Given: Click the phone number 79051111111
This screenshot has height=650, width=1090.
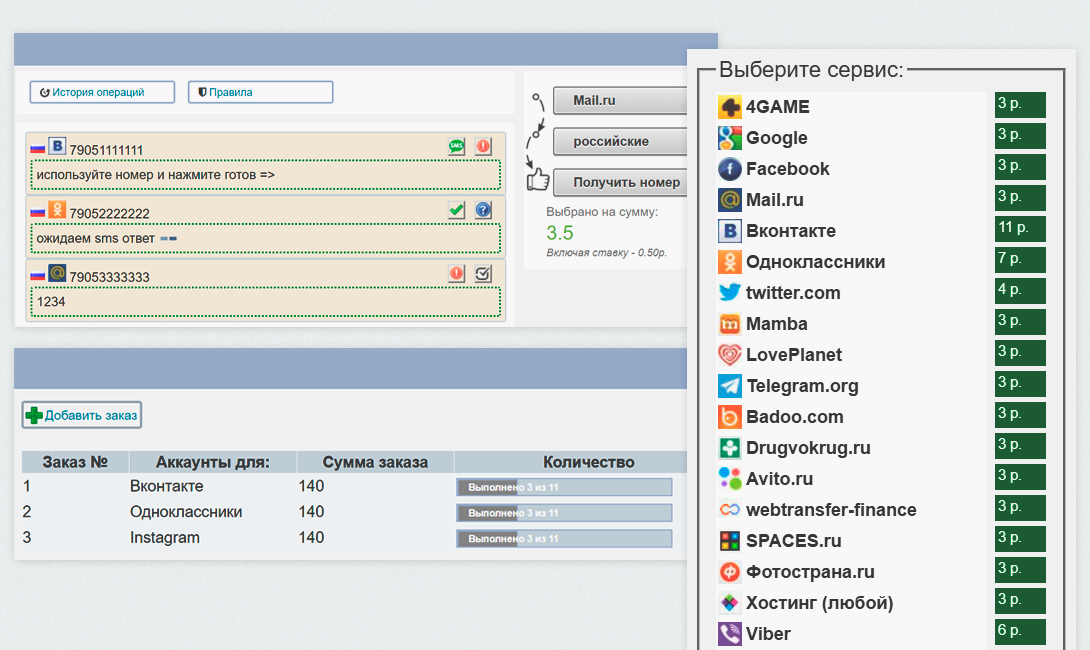Looking at the screenshot, I should tap(106, 150).
